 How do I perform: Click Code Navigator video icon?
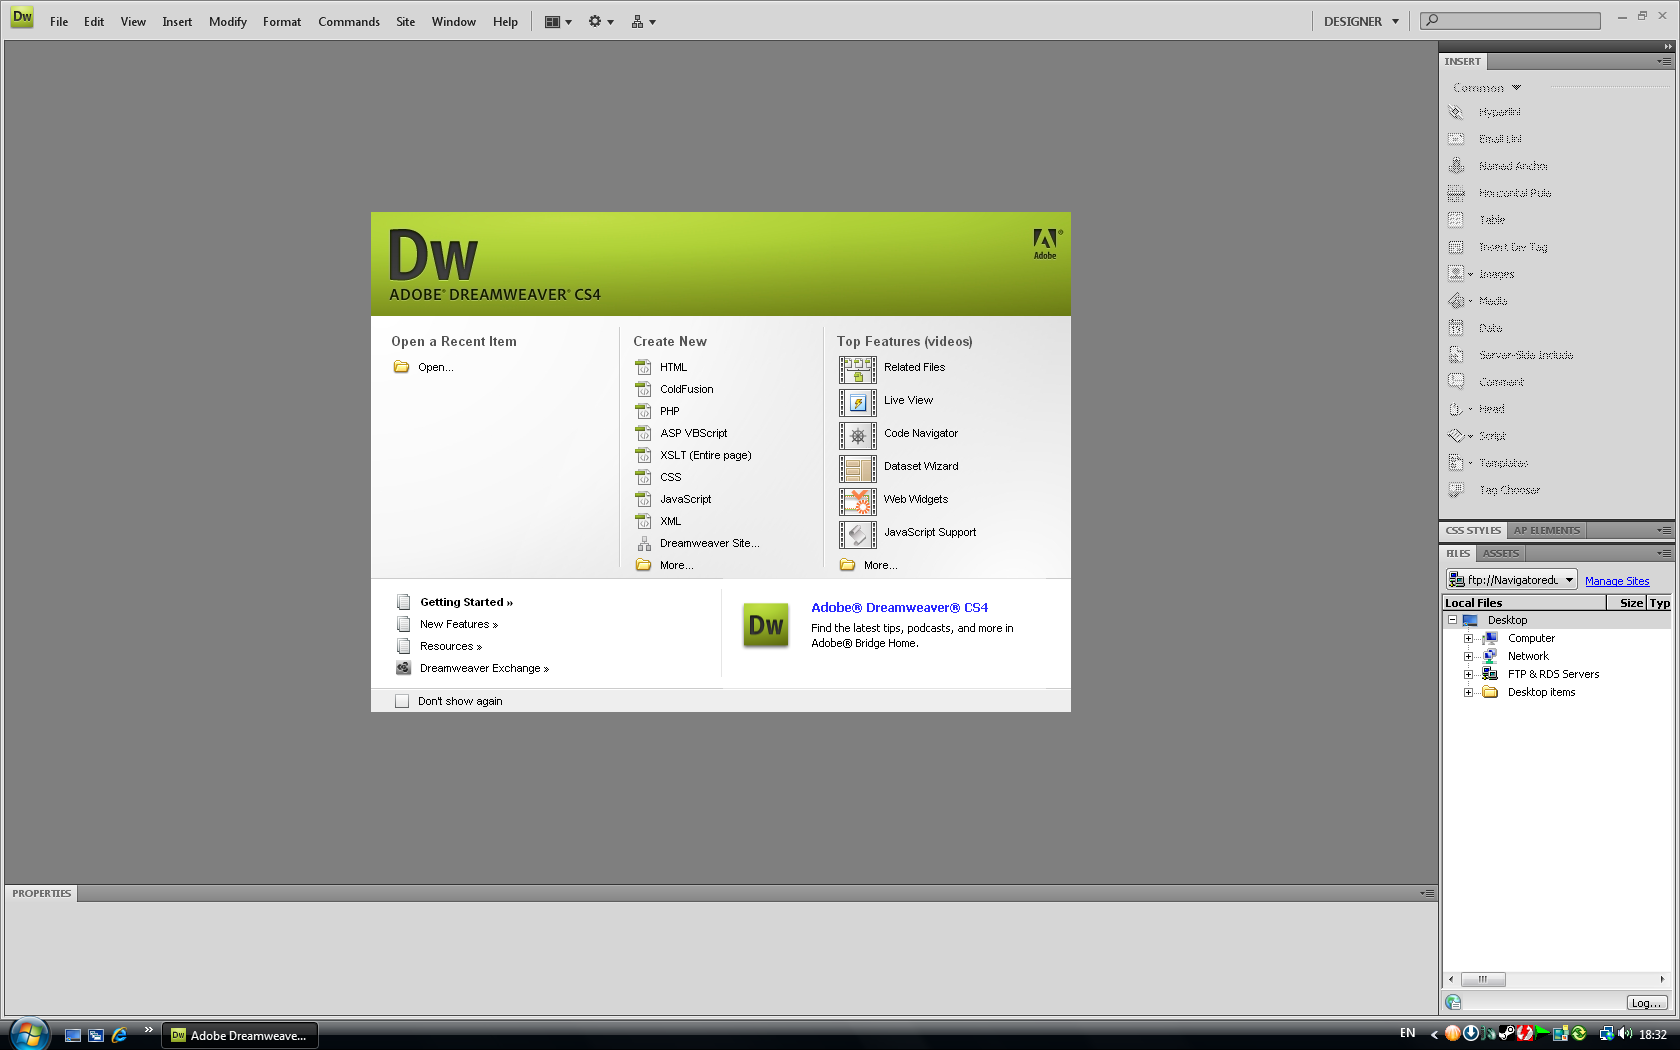pyautogui.click(x=858, y=435)
